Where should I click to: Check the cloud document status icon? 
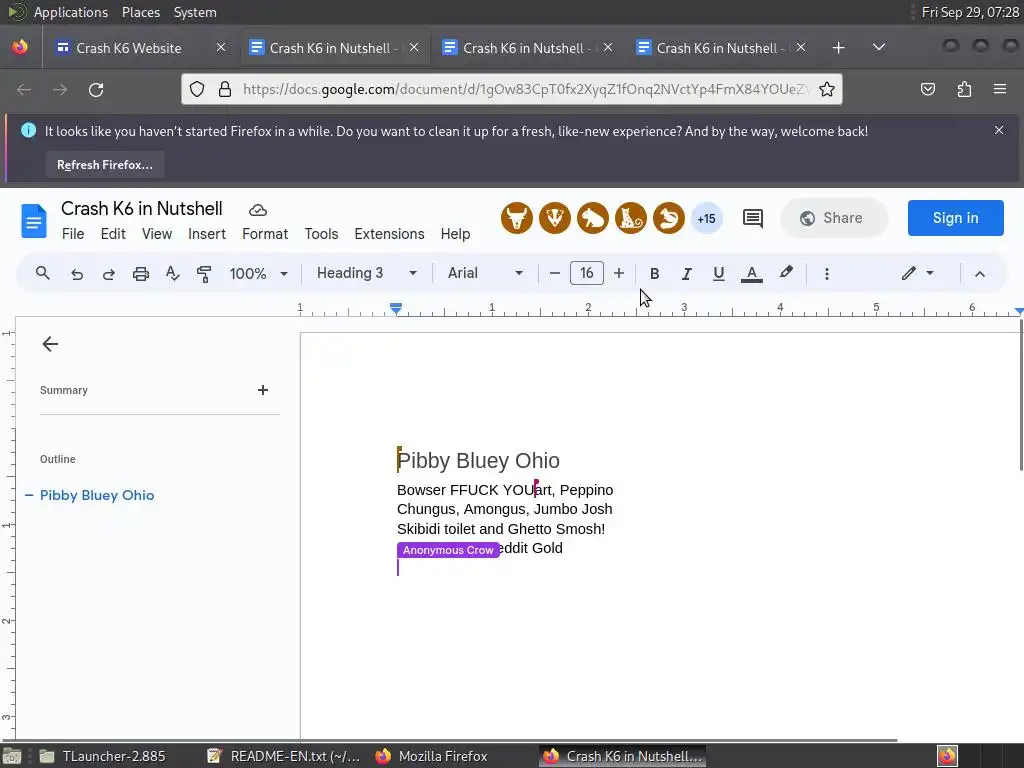coord(258,210)
